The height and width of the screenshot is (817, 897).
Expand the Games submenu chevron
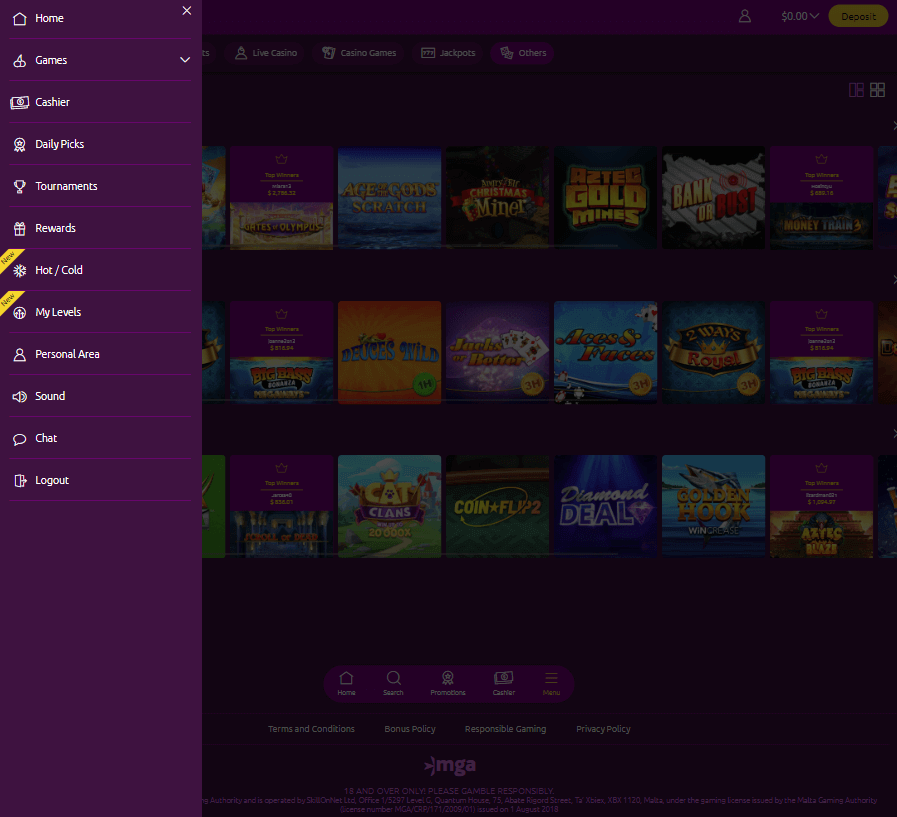coord(185,60)
